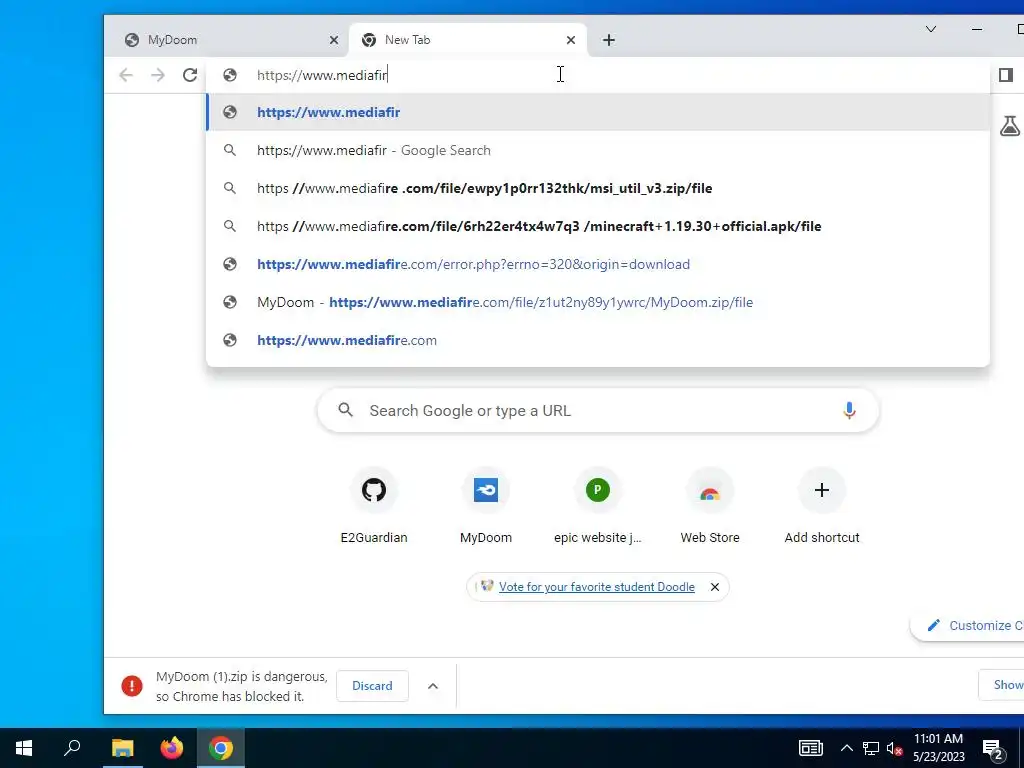
Task: Open the MyDoom.zip mediafire suggestion
Action: pyautogui.click(x=598, y=302)
